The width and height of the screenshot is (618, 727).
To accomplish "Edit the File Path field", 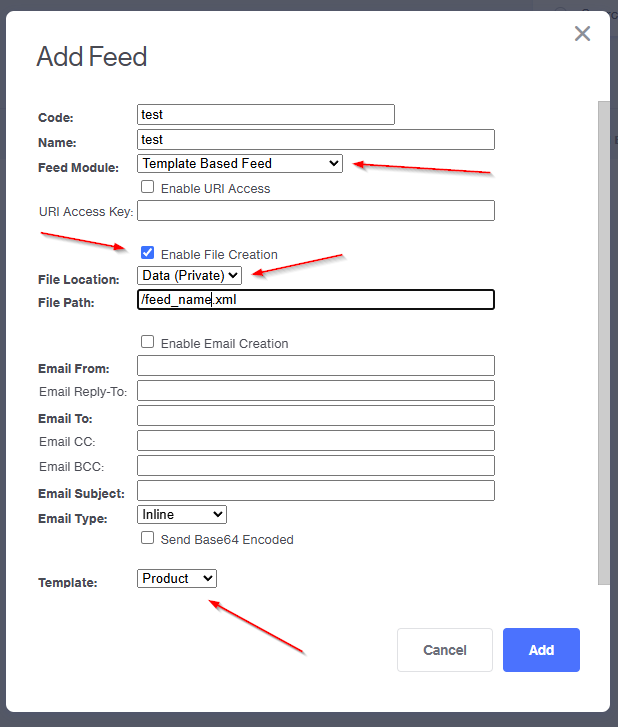I will 316,299.
